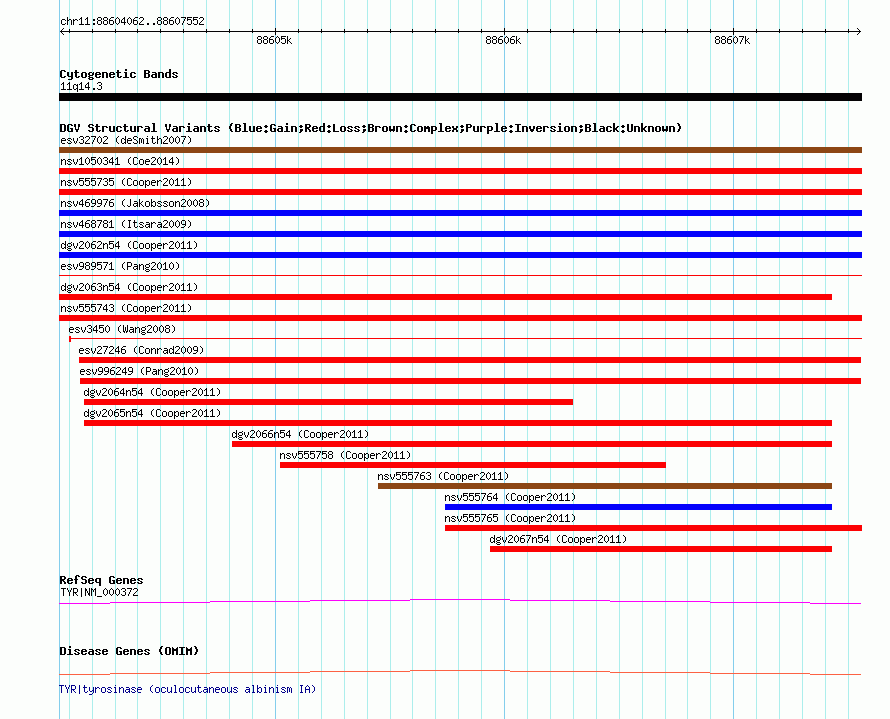This screenshot has width=890, height=719.
Task: Click the orange OMIM disease gene line
Action: pos(460,672)
